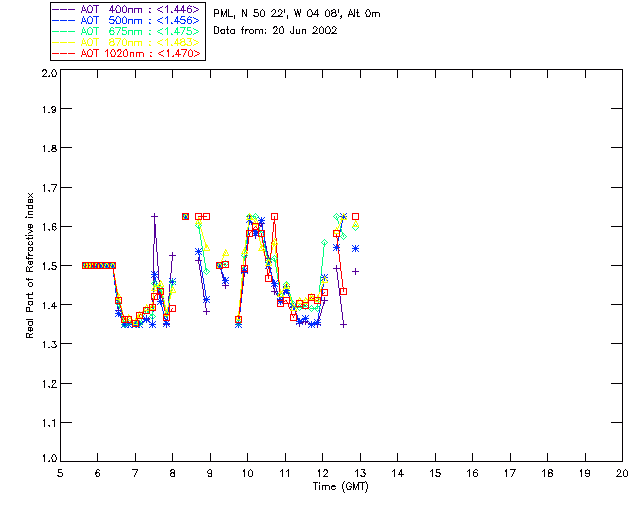The image size is (640, 512).
Task: Click the yellow dashed line sample in legend
Action: 64,42
